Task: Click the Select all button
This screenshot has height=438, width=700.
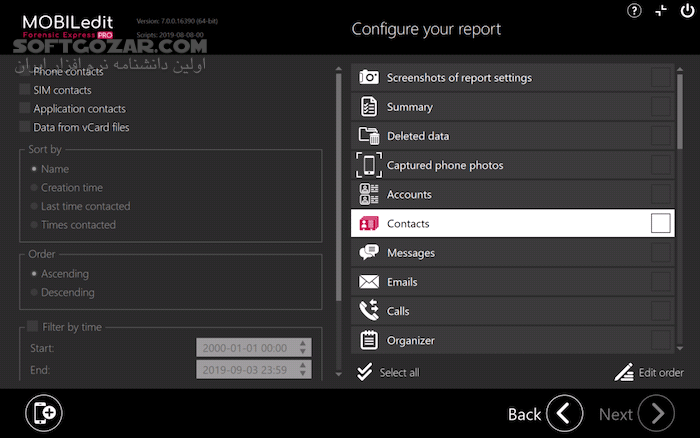Action: 390,373
